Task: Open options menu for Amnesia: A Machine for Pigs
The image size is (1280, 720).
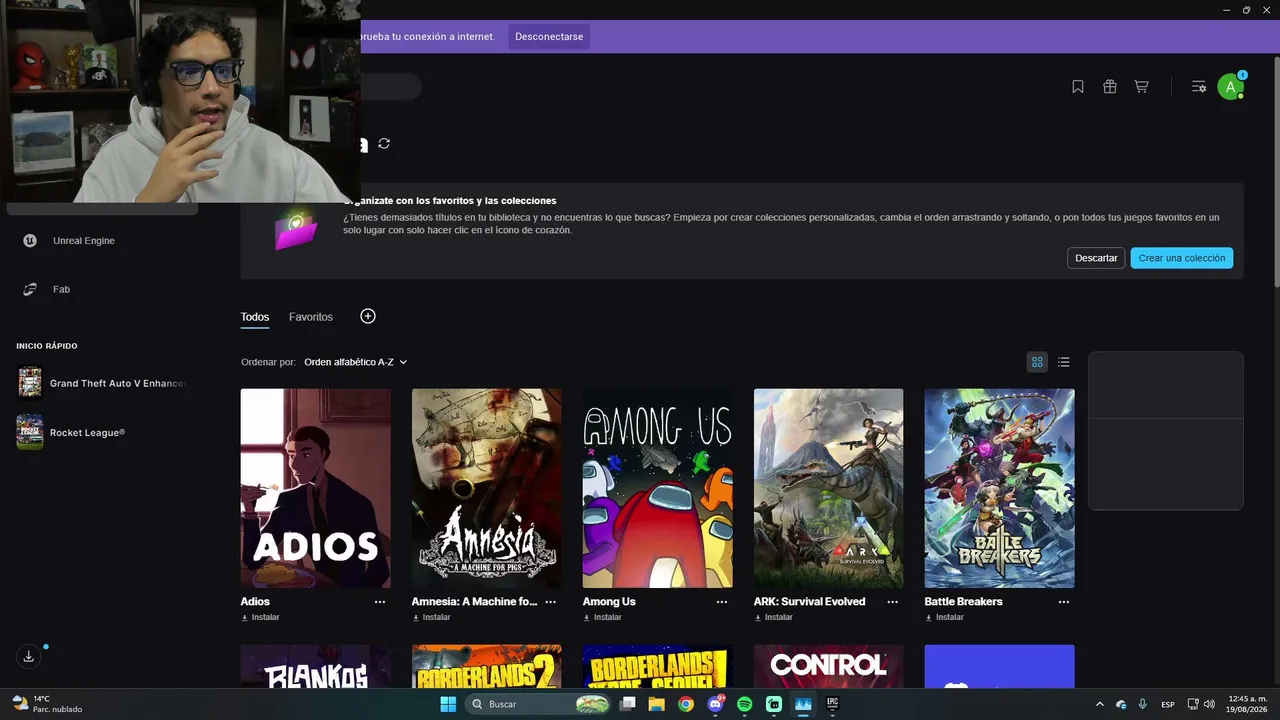Action: pos(551,602)
